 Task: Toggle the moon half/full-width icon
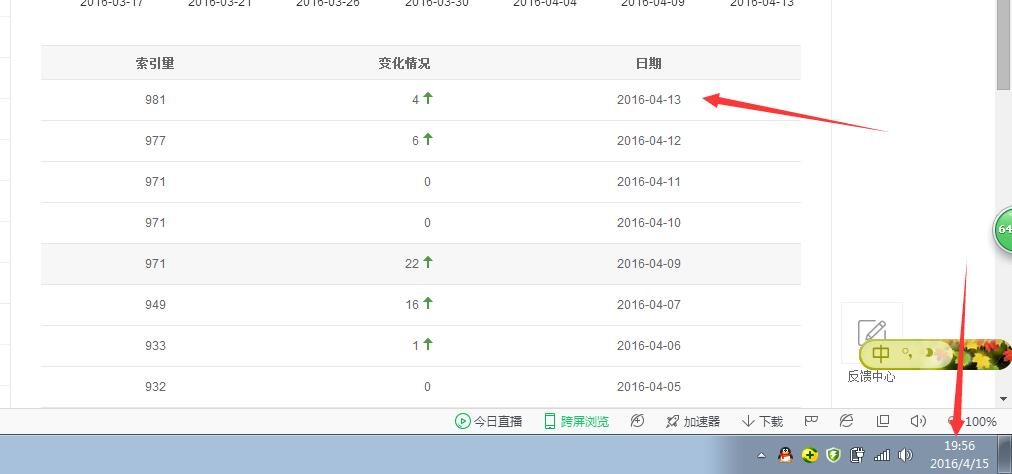928,353
